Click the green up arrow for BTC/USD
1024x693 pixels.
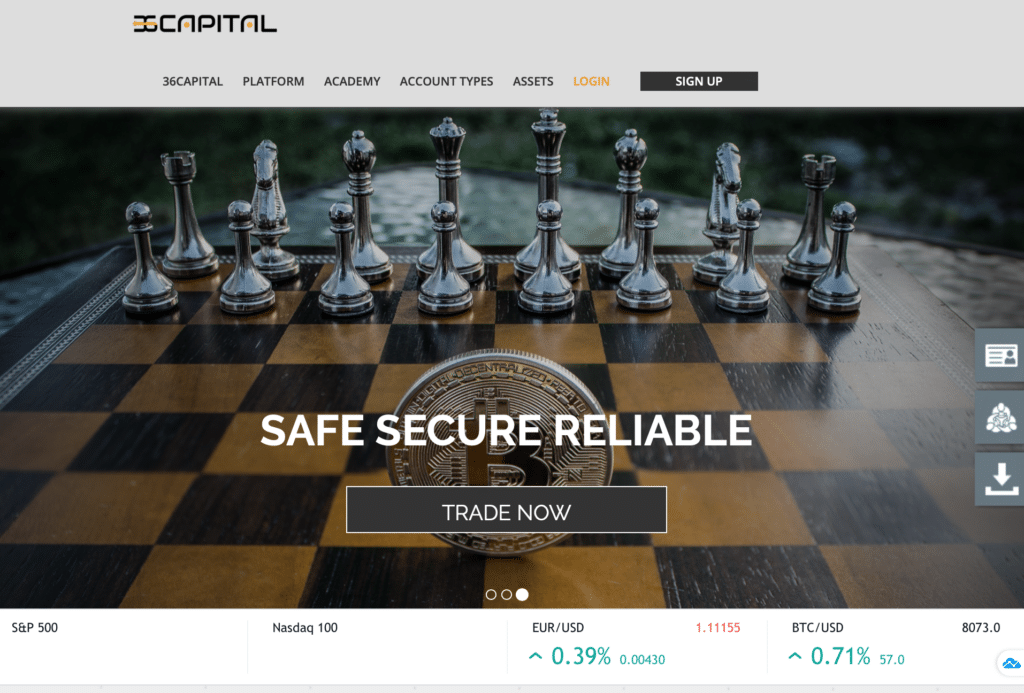pyautogui.click(x=795, y=656)
